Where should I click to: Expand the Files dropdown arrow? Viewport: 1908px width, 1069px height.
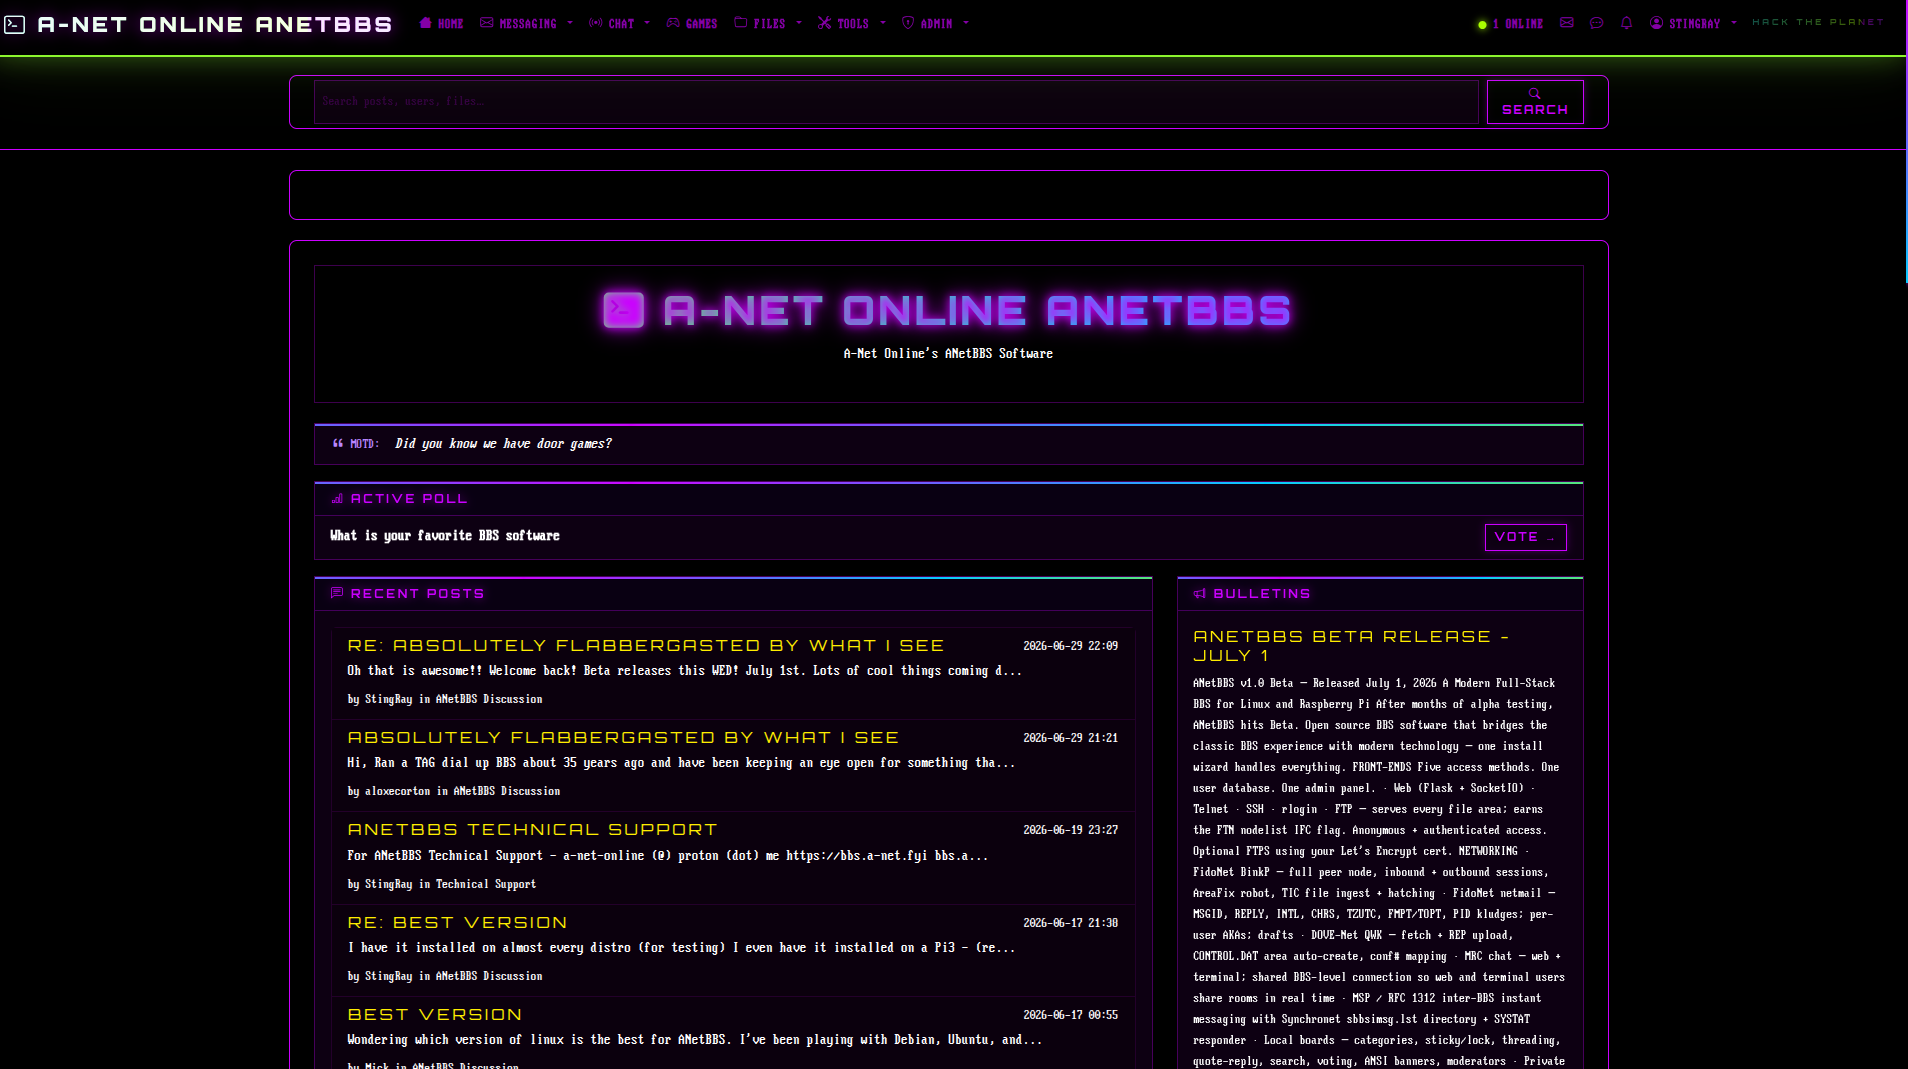point(799,23)
